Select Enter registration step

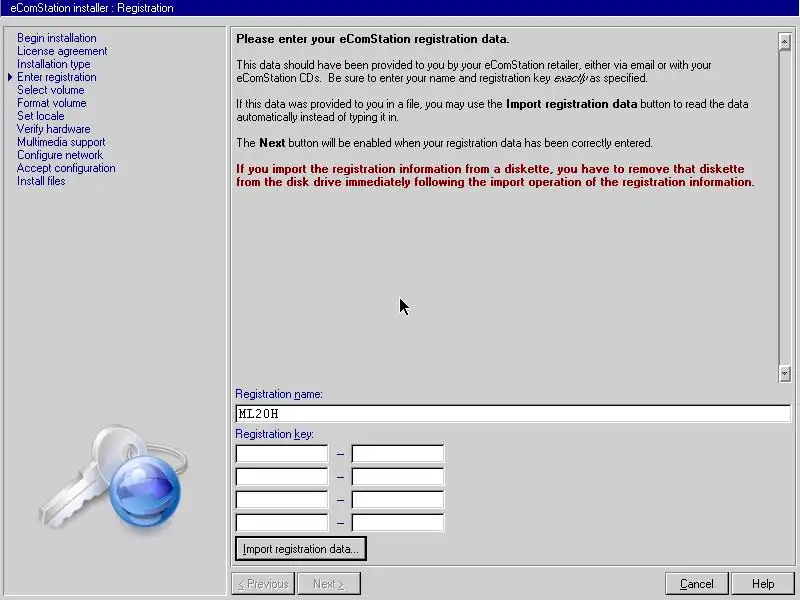57,77
